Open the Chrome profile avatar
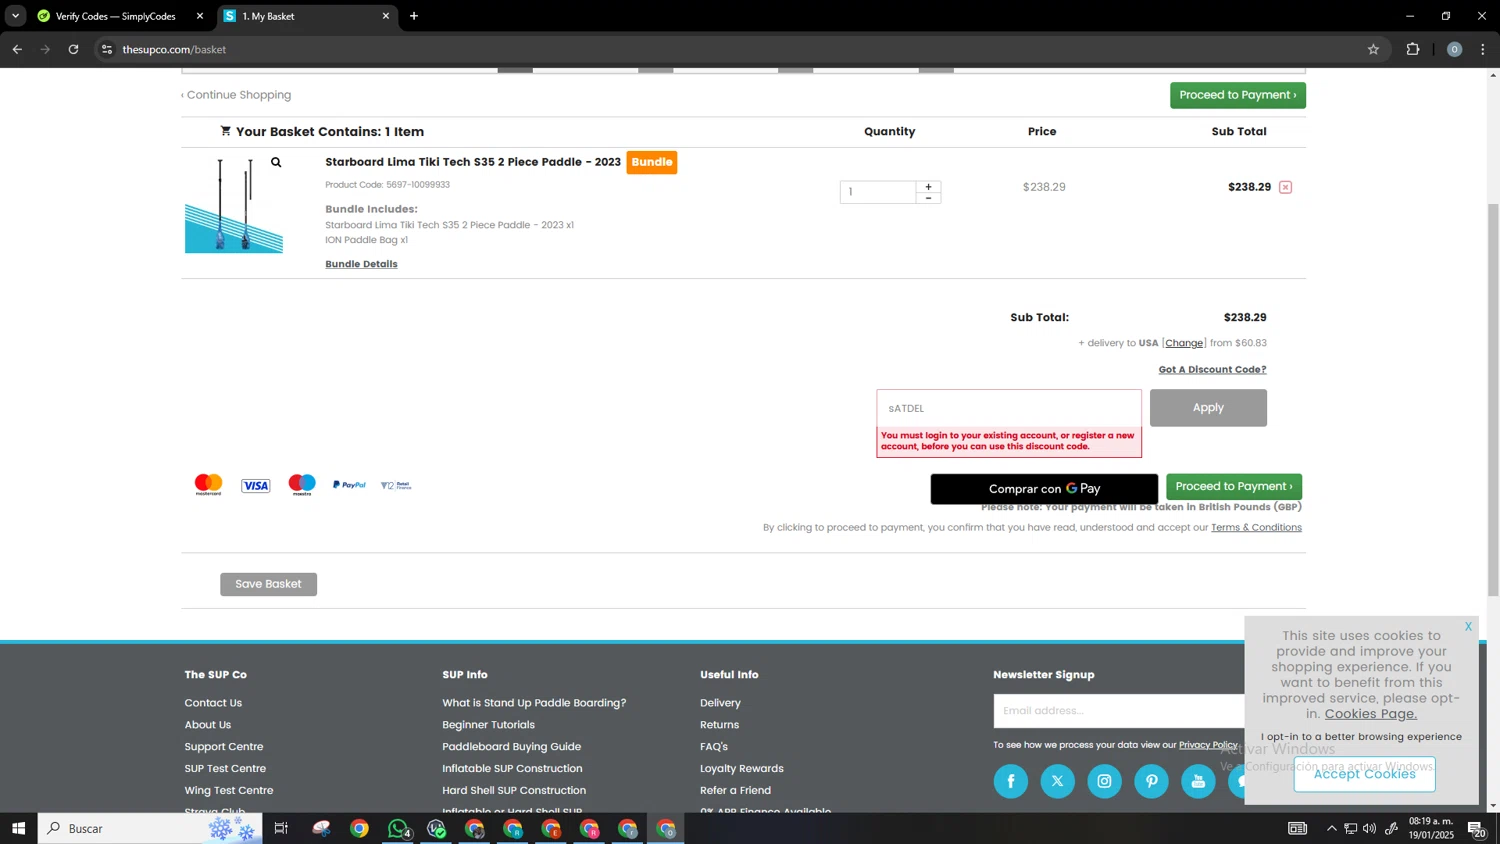Screen dimensions: 1500x844 [x=1454, y=49]
